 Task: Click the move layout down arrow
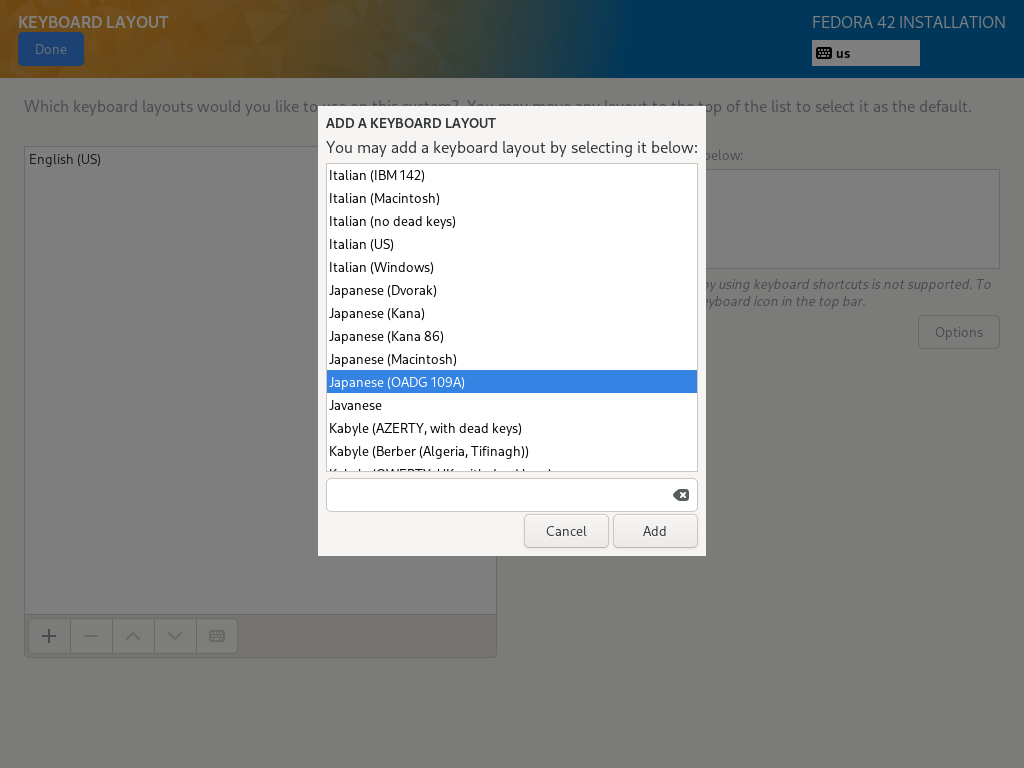tap(175, 636)
